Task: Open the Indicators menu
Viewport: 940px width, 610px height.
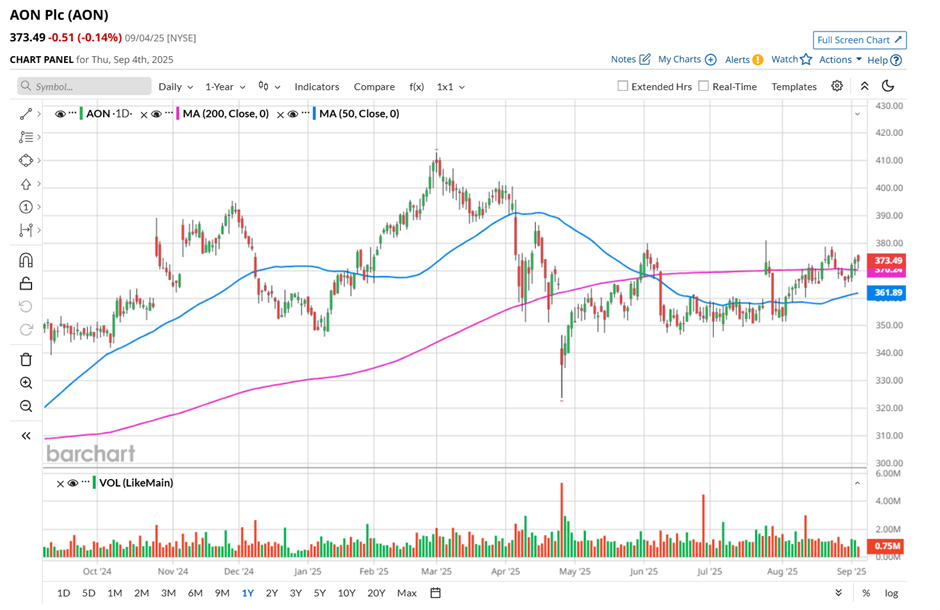Action: pos(317,87)
